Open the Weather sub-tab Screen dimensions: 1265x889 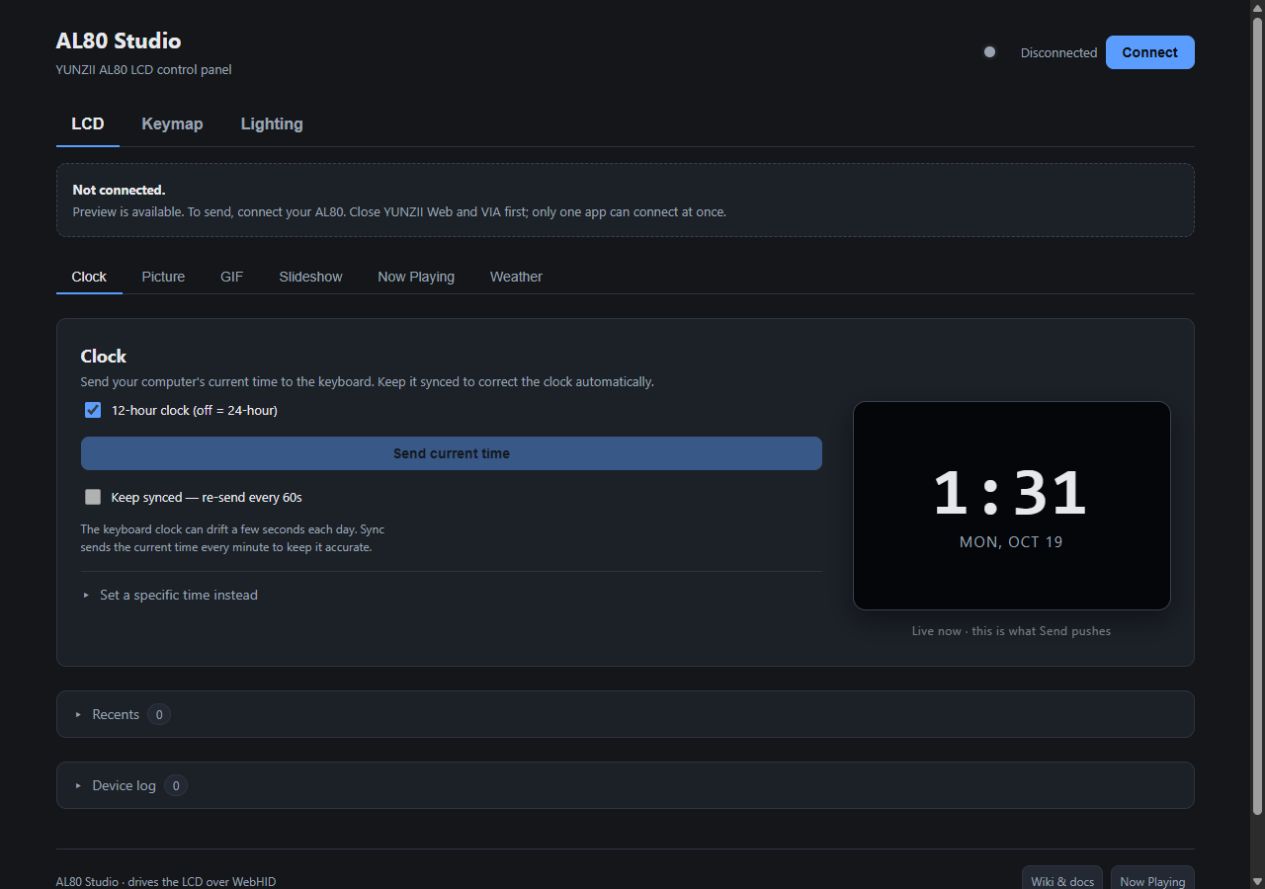point(516,277)
